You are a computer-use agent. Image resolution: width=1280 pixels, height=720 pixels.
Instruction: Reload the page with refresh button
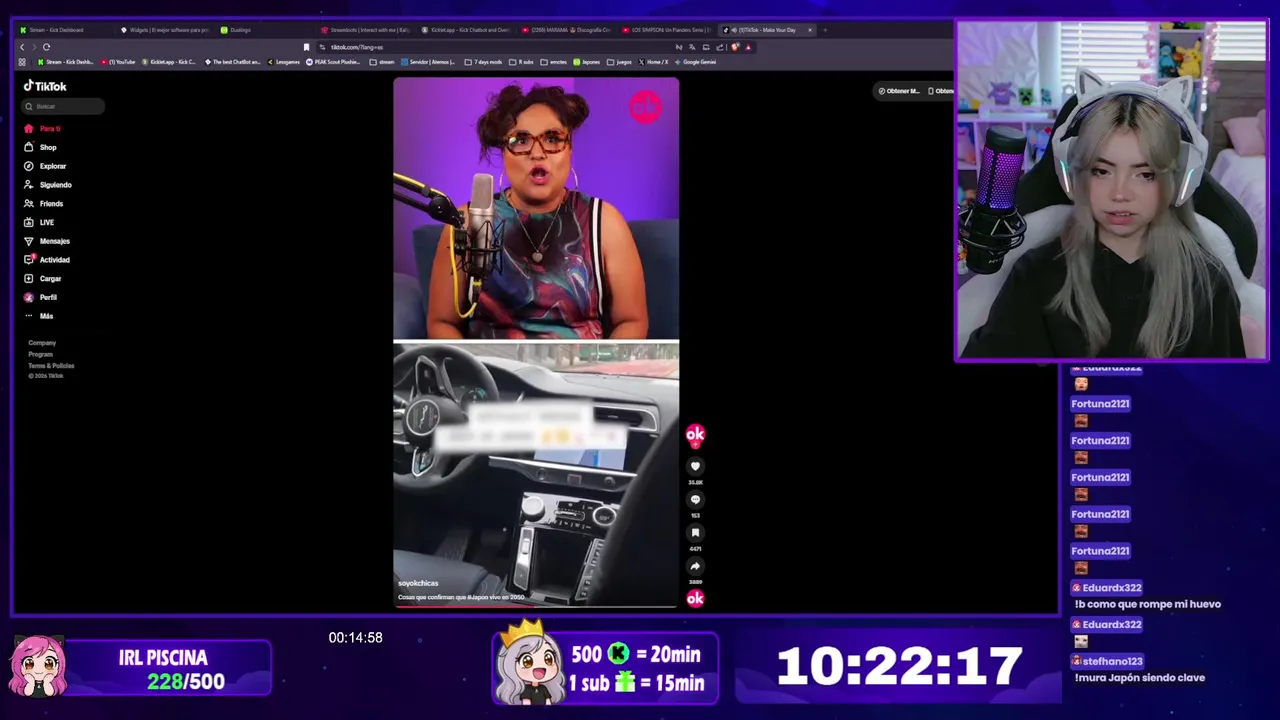pos(46,47)
